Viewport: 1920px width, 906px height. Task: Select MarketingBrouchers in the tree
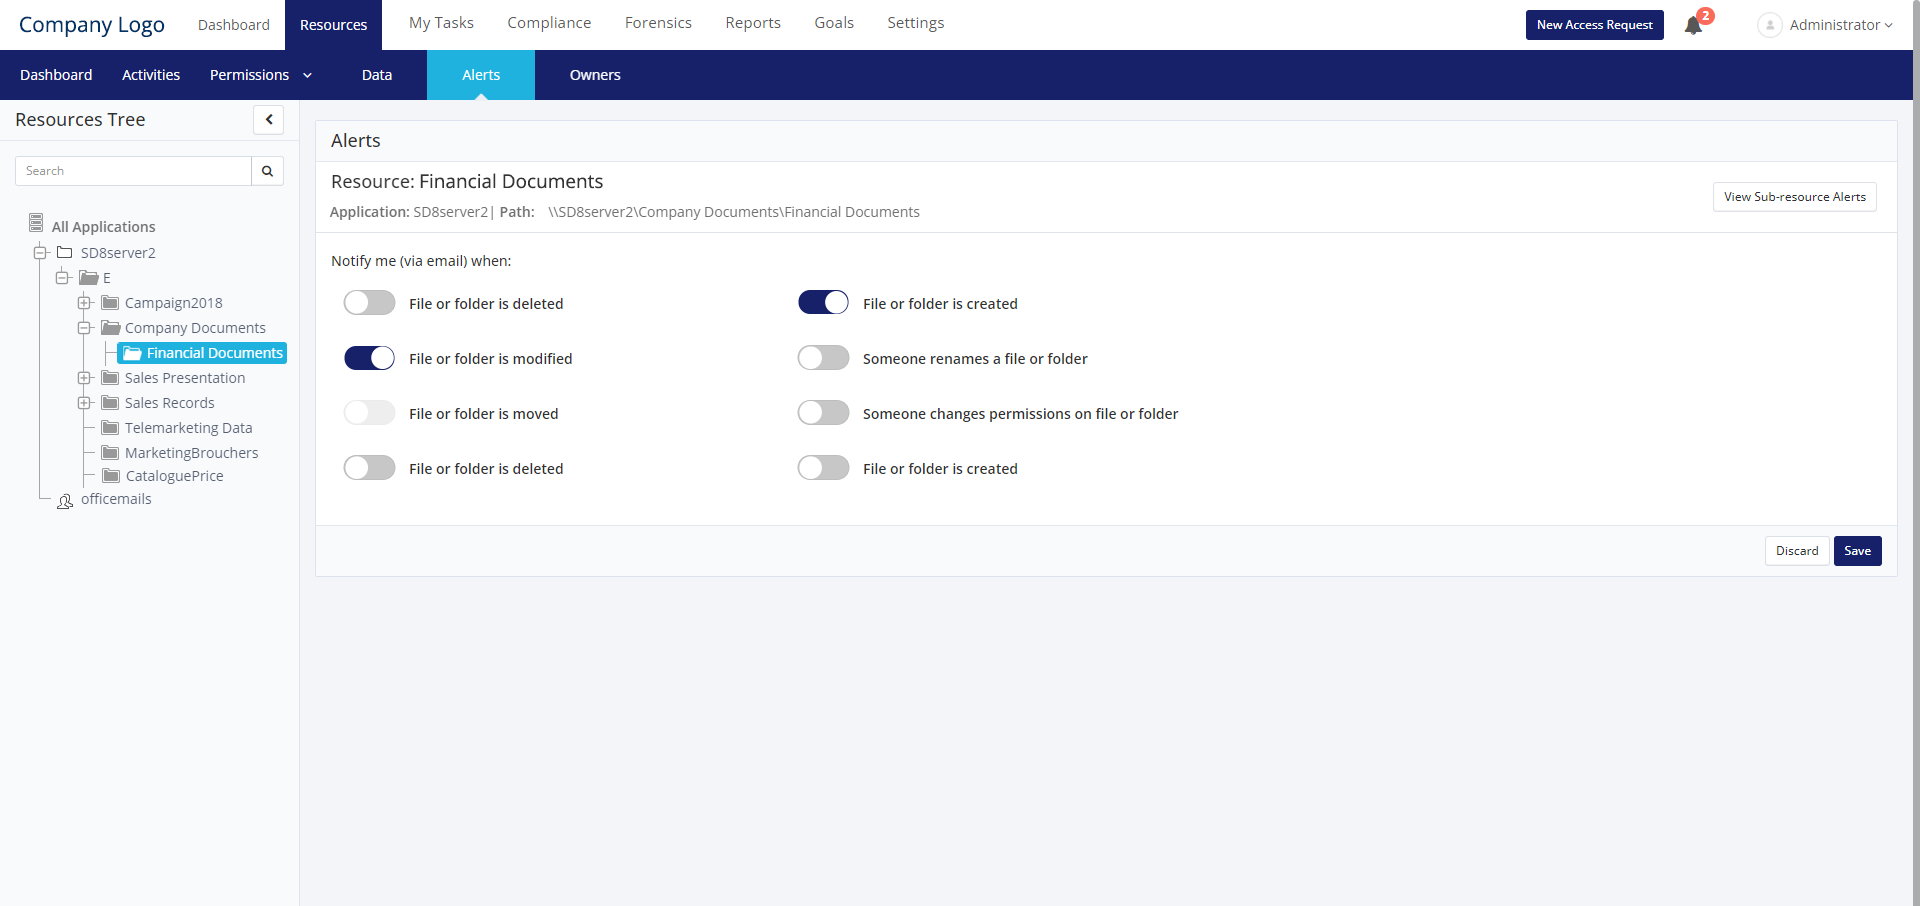191,453
